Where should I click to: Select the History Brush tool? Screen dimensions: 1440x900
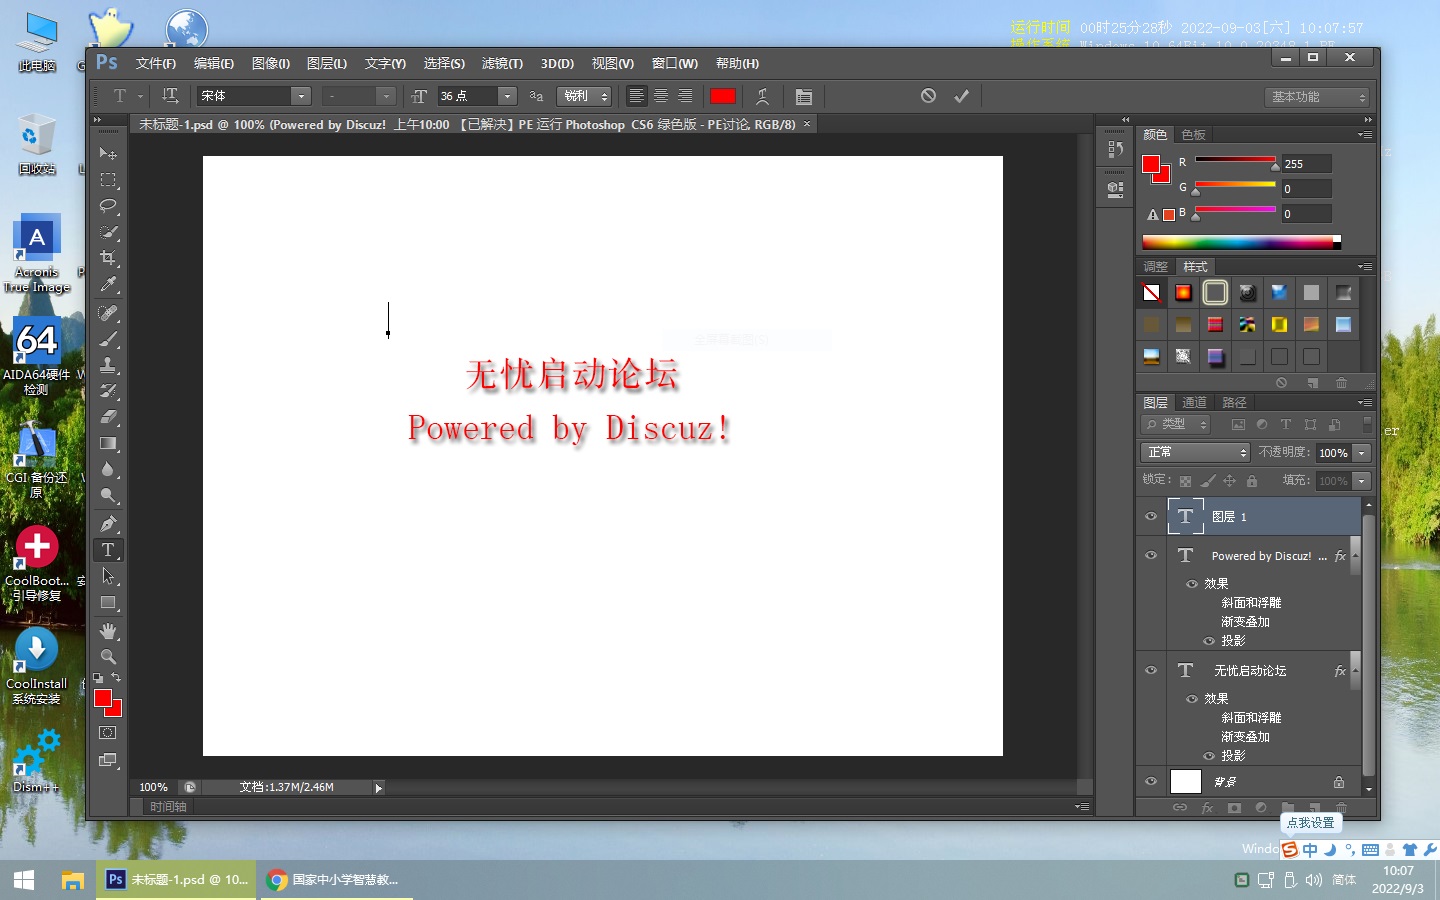(x=108, y=391)
